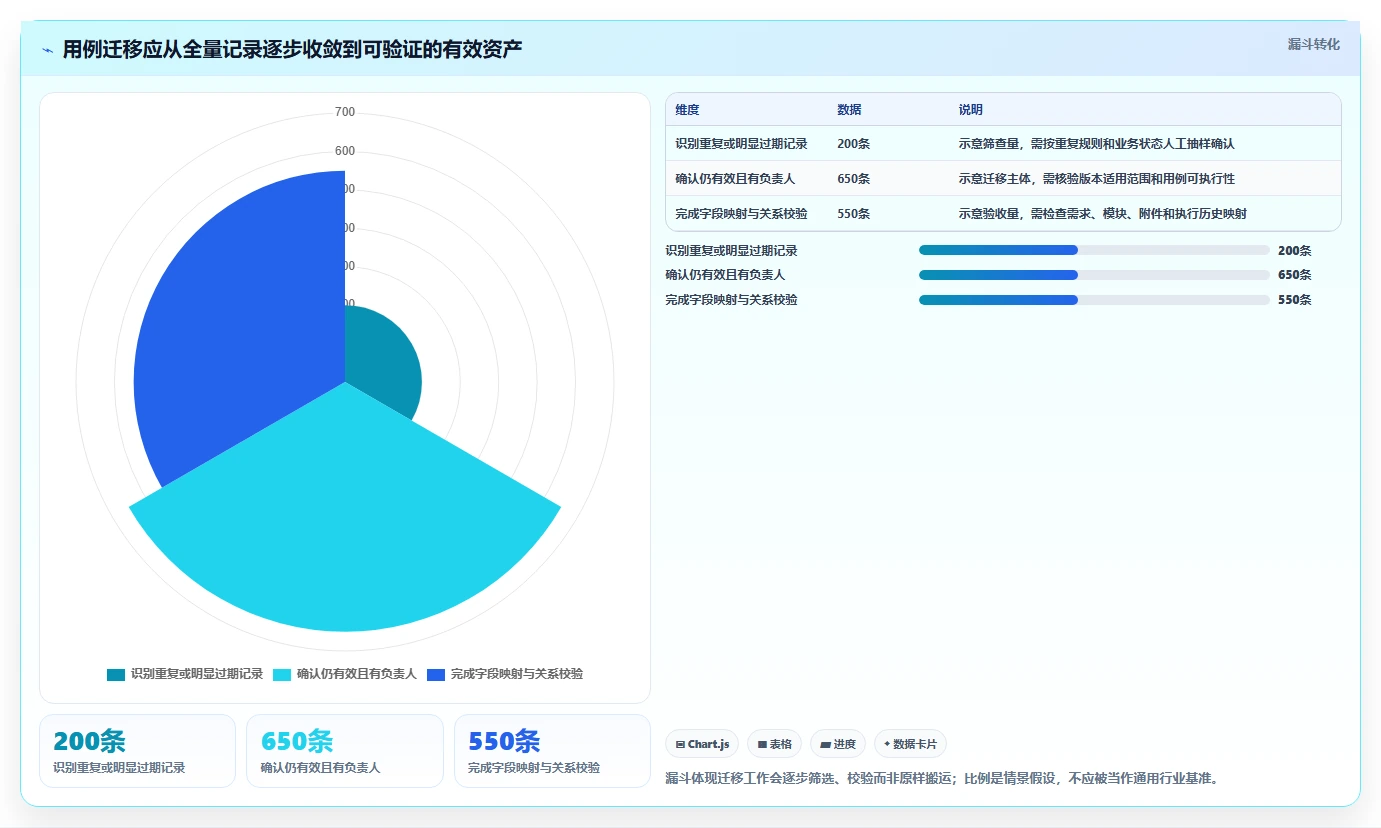
Task: Click the 数据 column header
Action: tap(849, 110)
